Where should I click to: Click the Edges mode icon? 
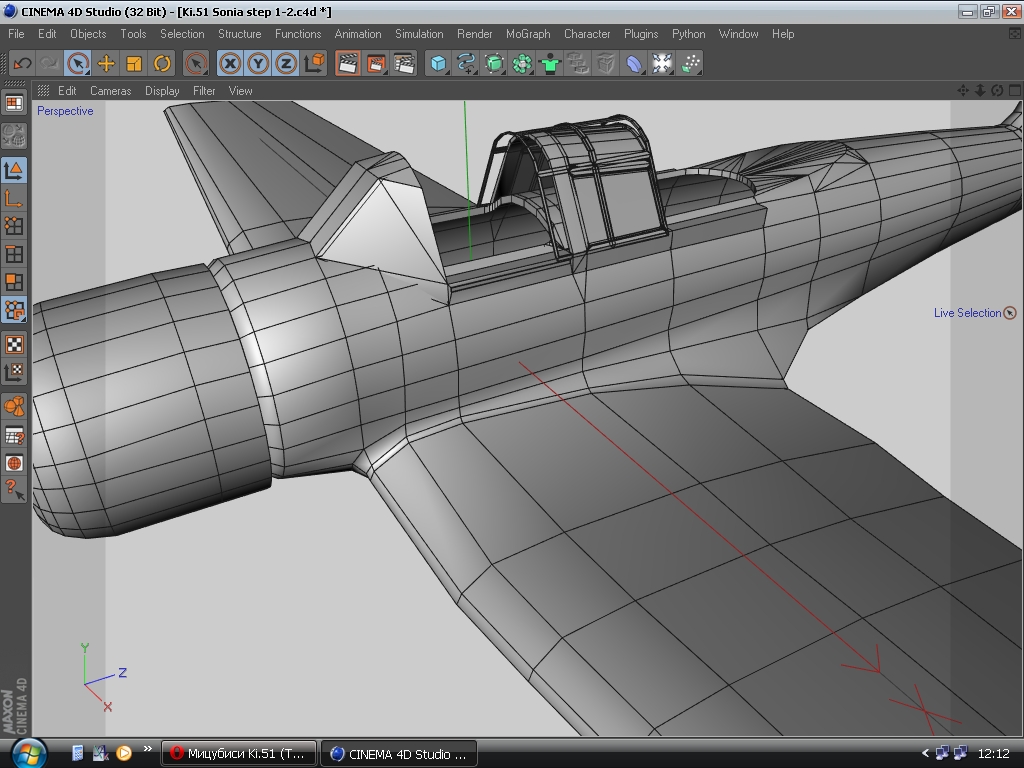coord(14,254)
